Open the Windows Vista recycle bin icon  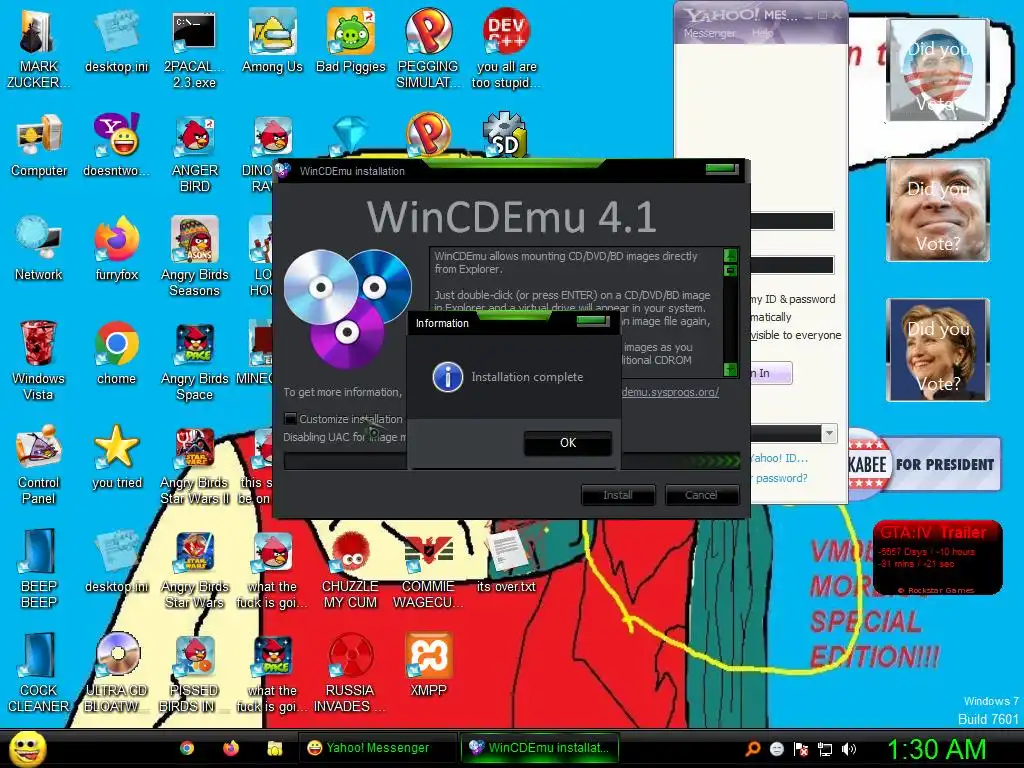click(x=39, y=360)
